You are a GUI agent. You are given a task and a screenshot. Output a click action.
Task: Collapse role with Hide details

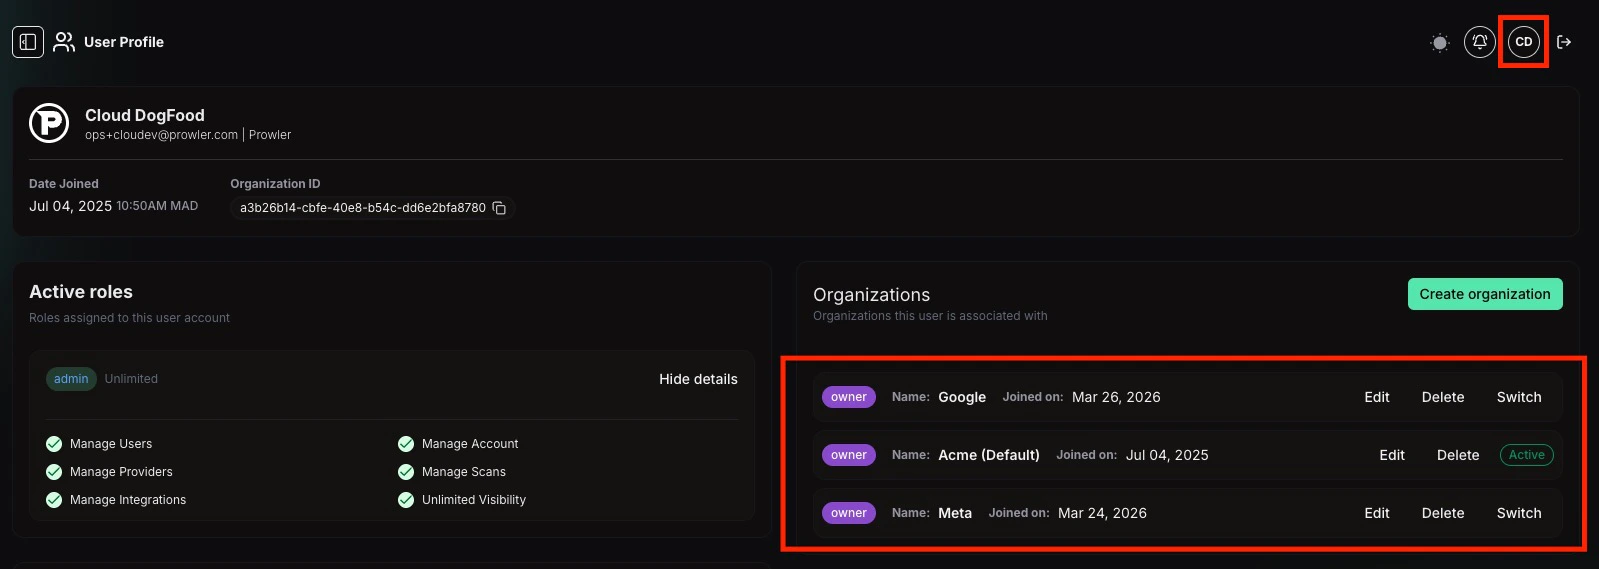pyautogui.click(x=698, y=379)
